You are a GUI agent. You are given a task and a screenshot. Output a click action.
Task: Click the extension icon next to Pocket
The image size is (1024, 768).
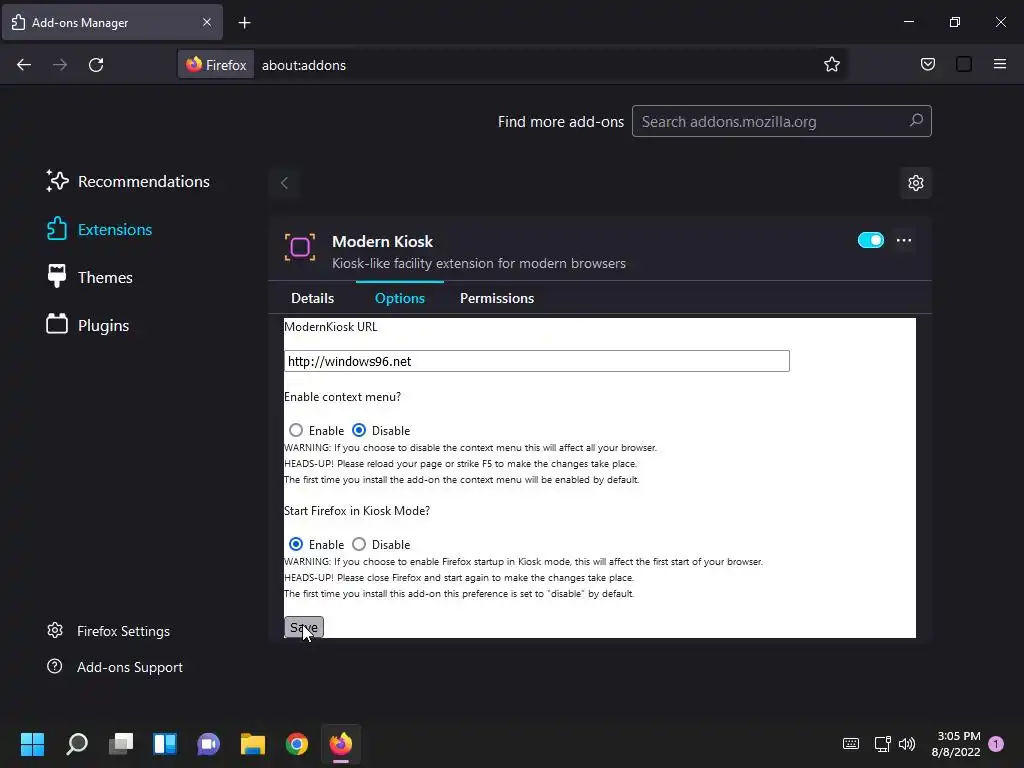click(x=964, y=65)
